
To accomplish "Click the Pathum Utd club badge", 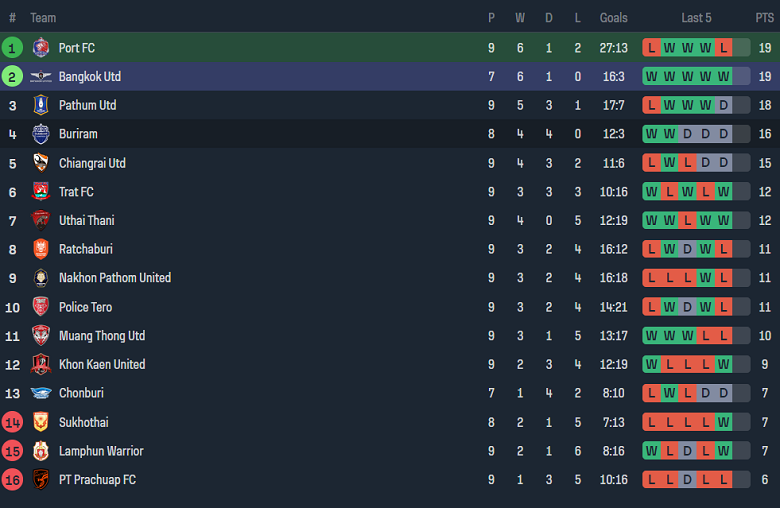I will click(41, 105).
